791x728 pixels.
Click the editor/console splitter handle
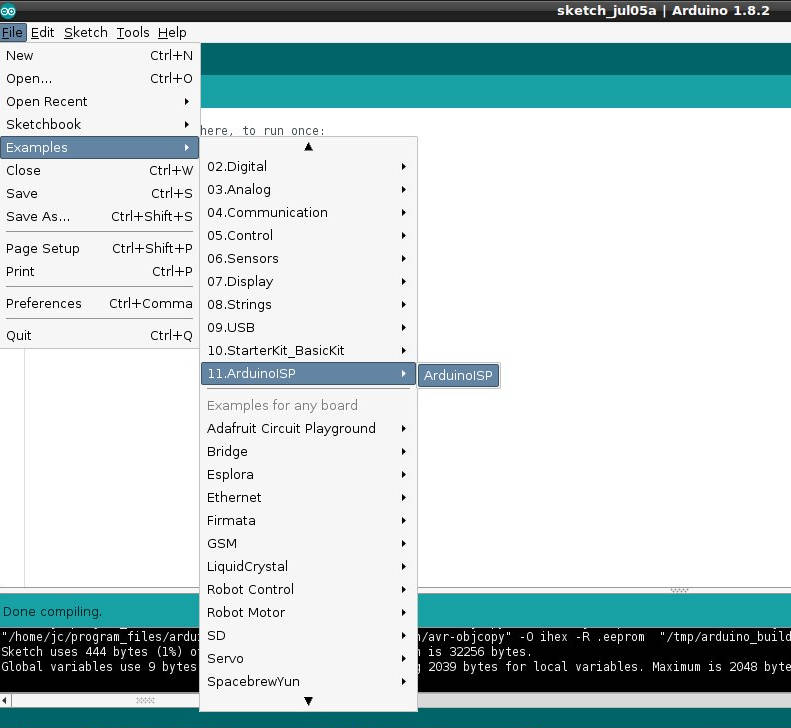click(x=679, y=590)
